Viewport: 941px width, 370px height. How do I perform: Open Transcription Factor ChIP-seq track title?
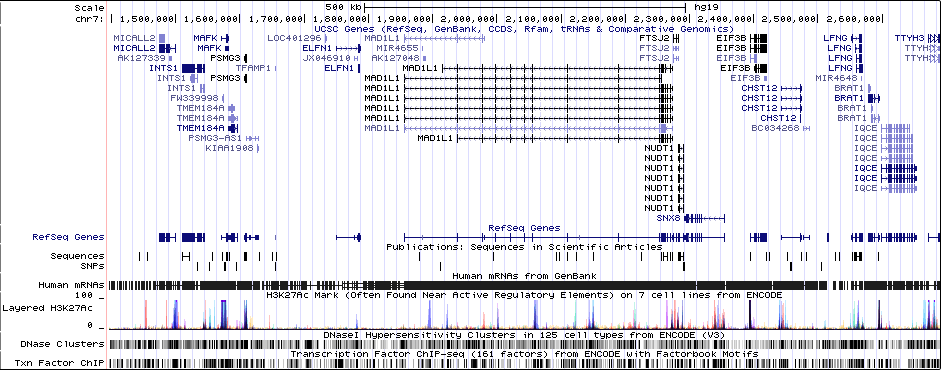pos(524,354)
